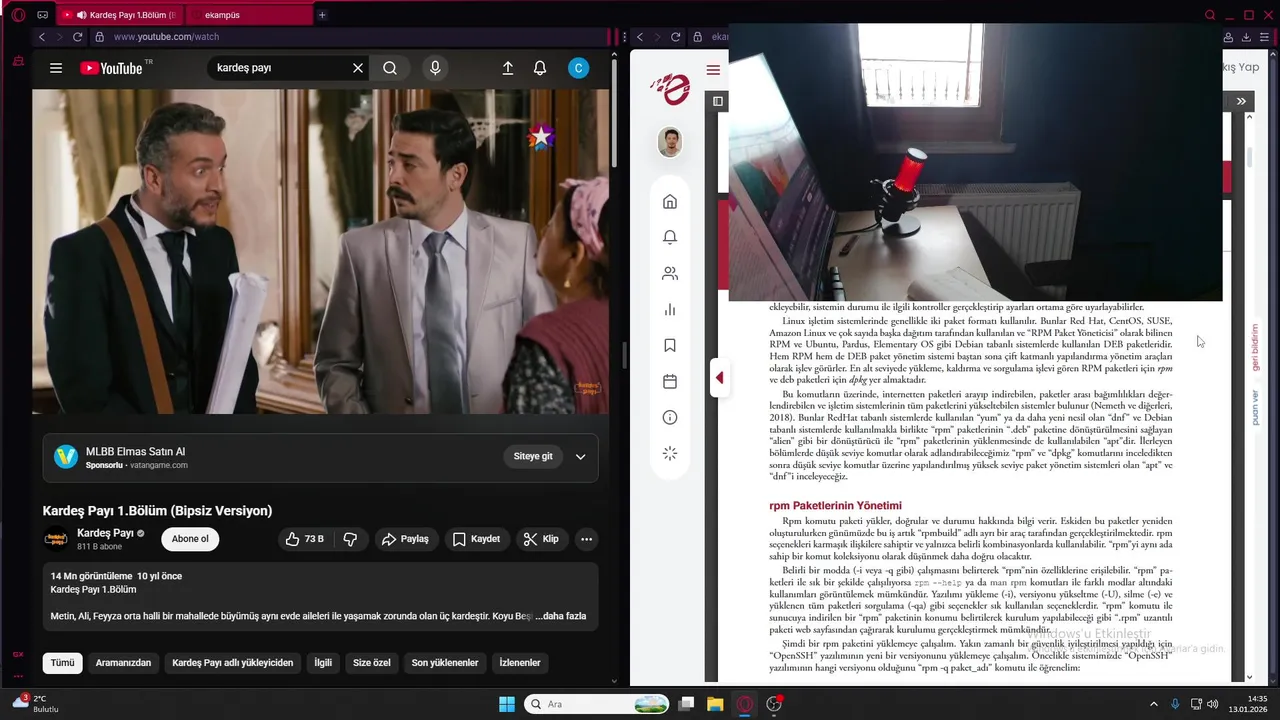Image resolution: width=1280 pixels, height=720 pixels.
Task: Select the Tümü filter chip
Action: coord(63,663)
